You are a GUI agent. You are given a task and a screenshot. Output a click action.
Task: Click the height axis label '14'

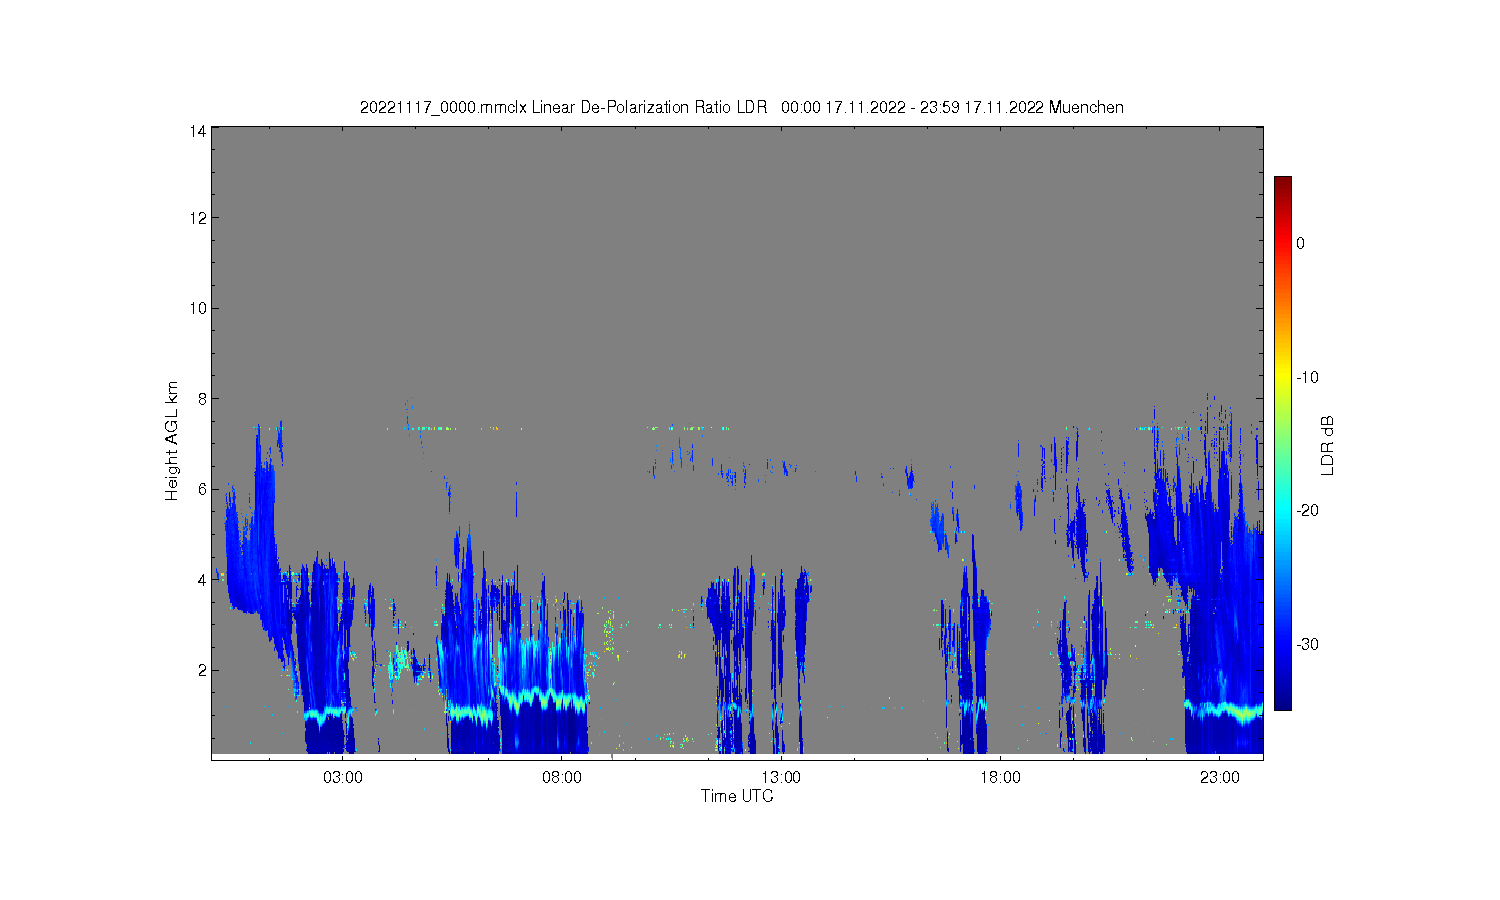pyautogui.click(x=198, y=131)
